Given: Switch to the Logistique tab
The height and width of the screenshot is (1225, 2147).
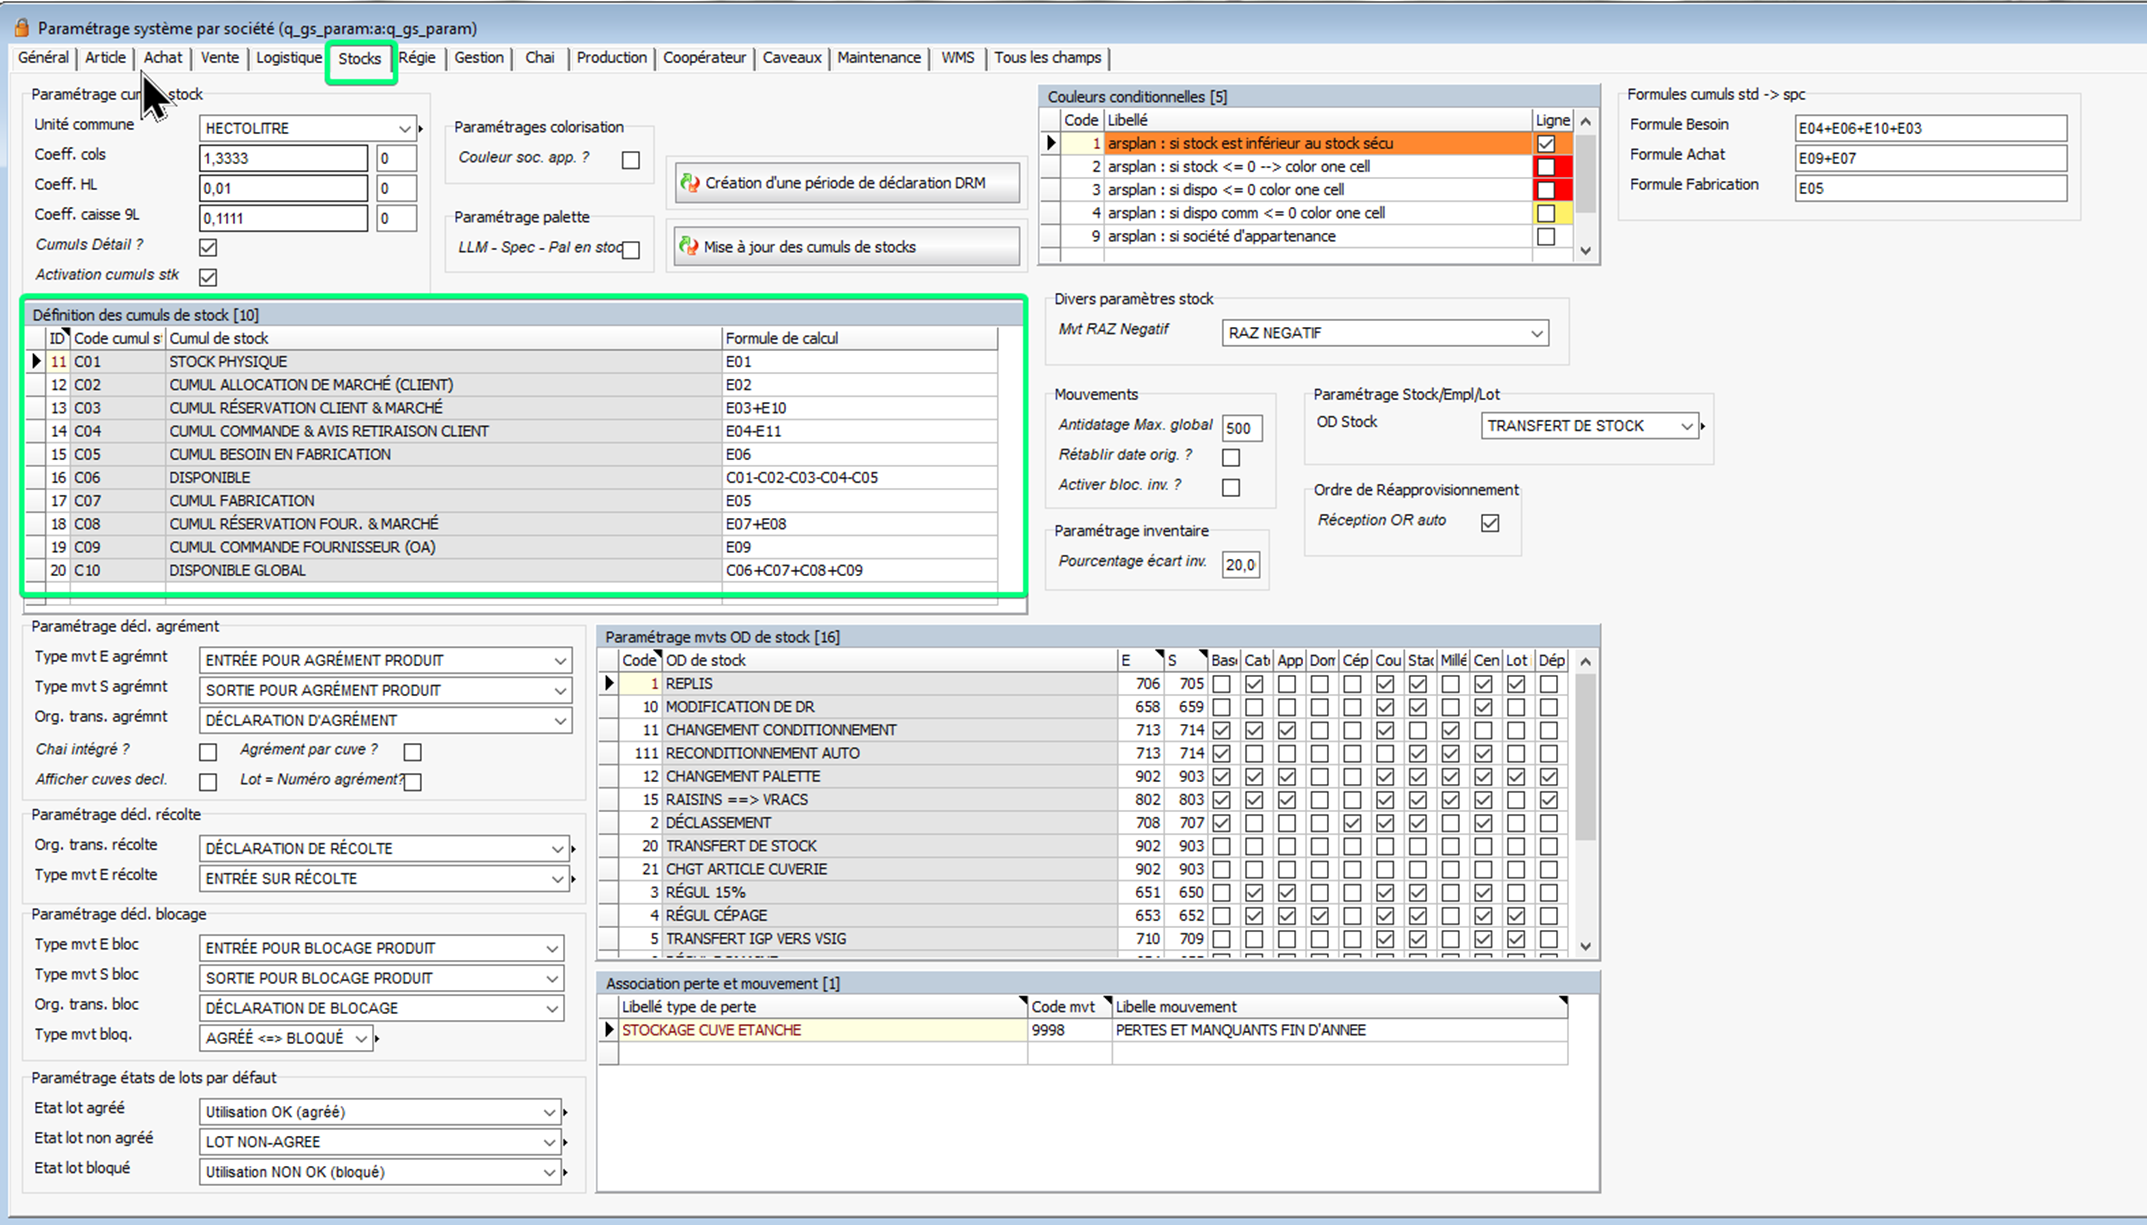Looking at the screenshot, I should pos(288,58).
